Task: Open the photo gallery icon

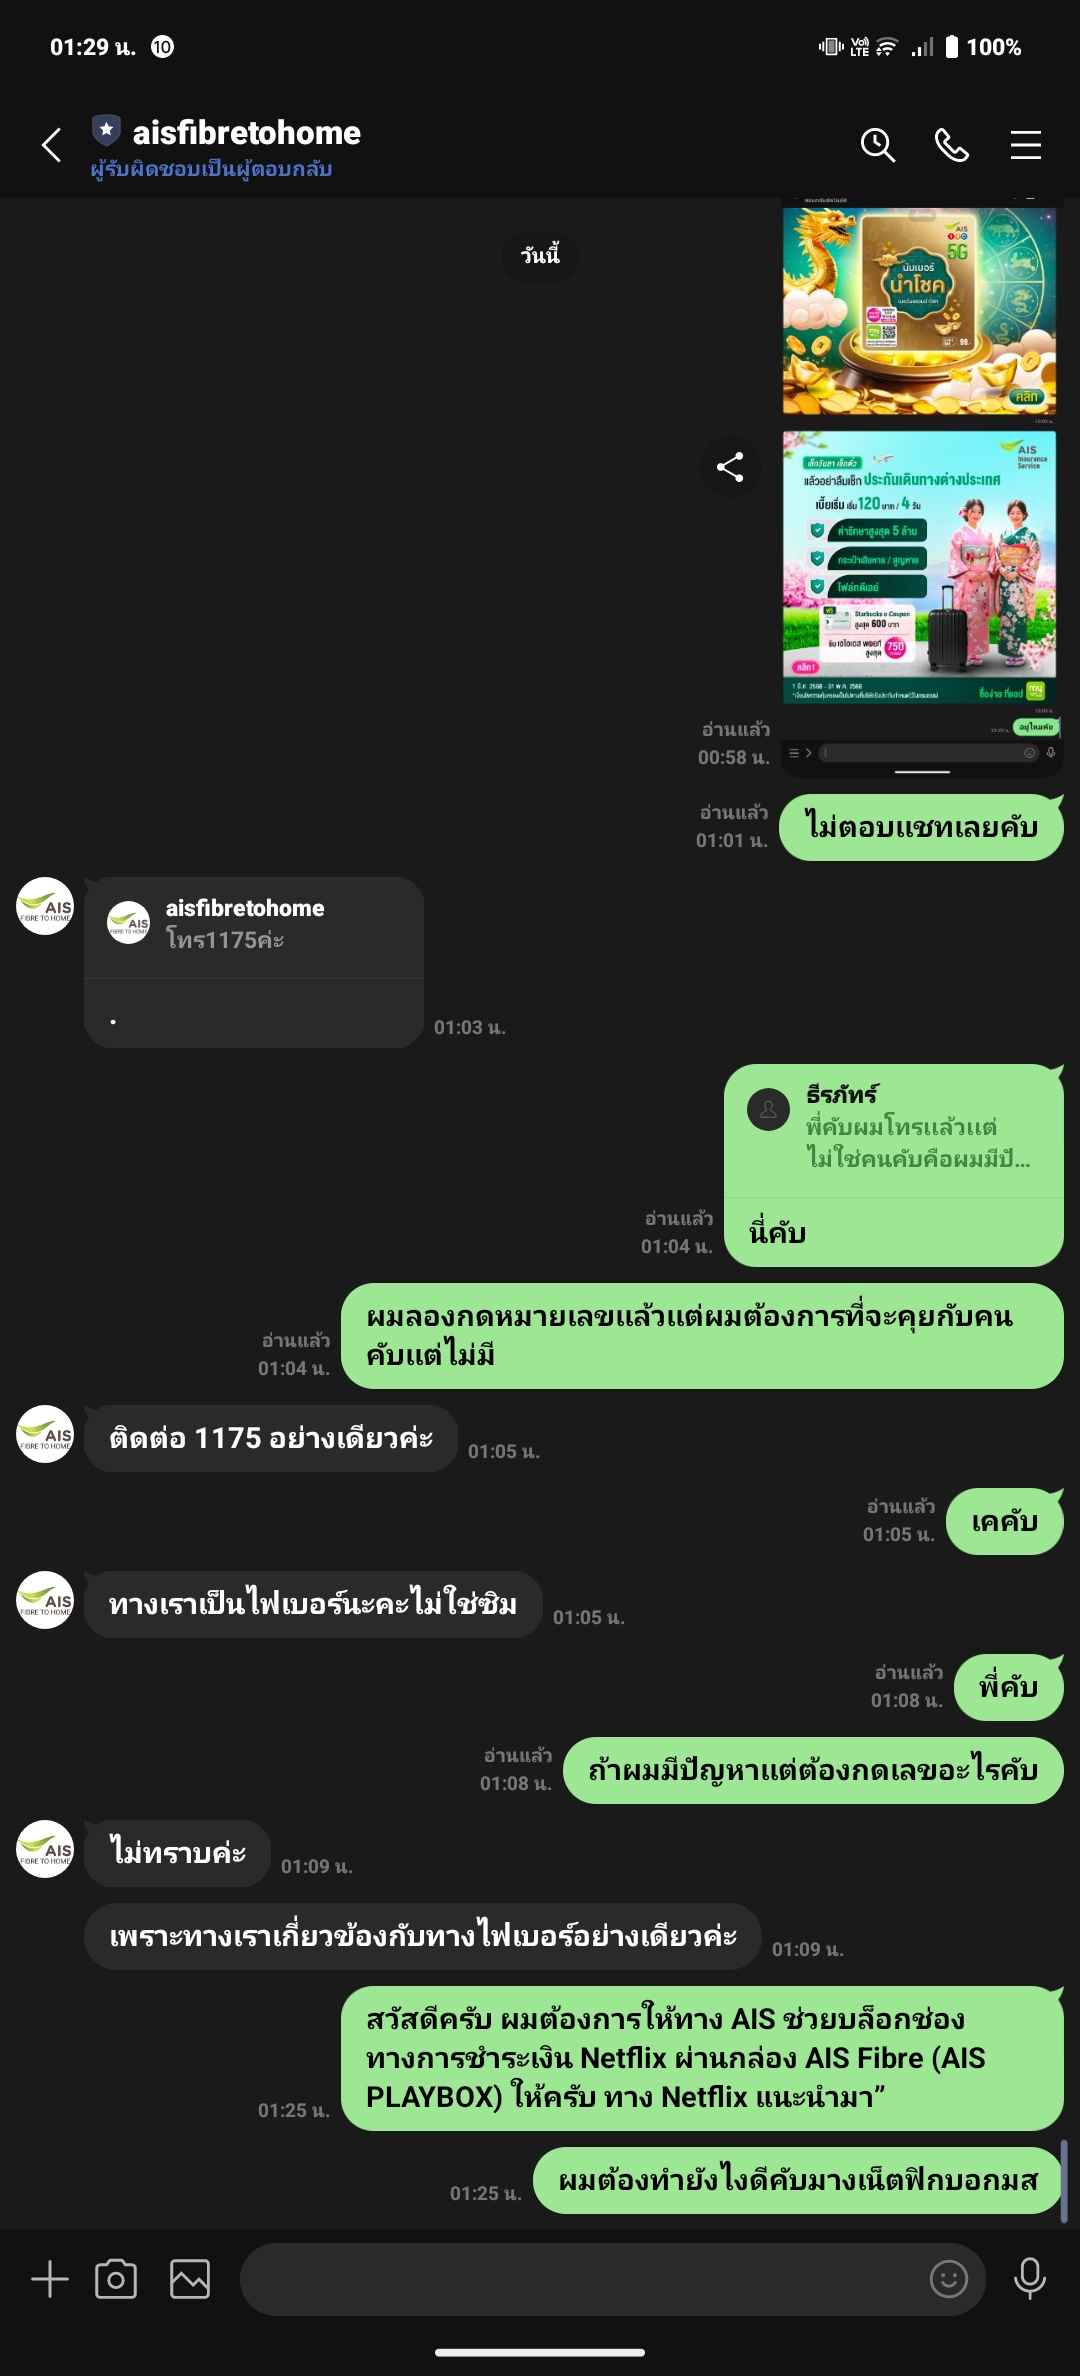Action: click(190, 2279)
